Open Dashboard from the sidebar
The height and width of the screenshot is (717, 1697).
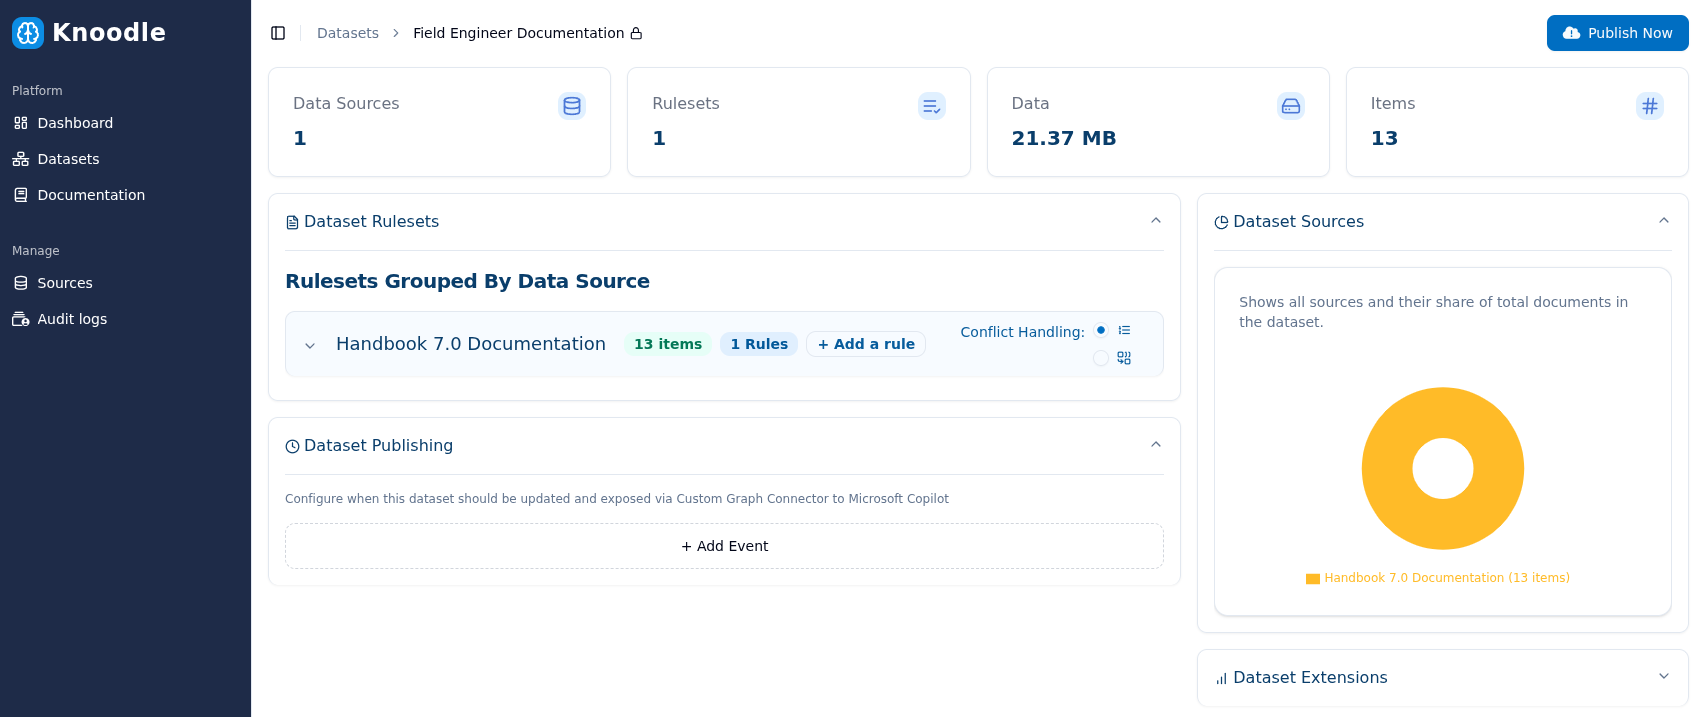click(75, 123)
